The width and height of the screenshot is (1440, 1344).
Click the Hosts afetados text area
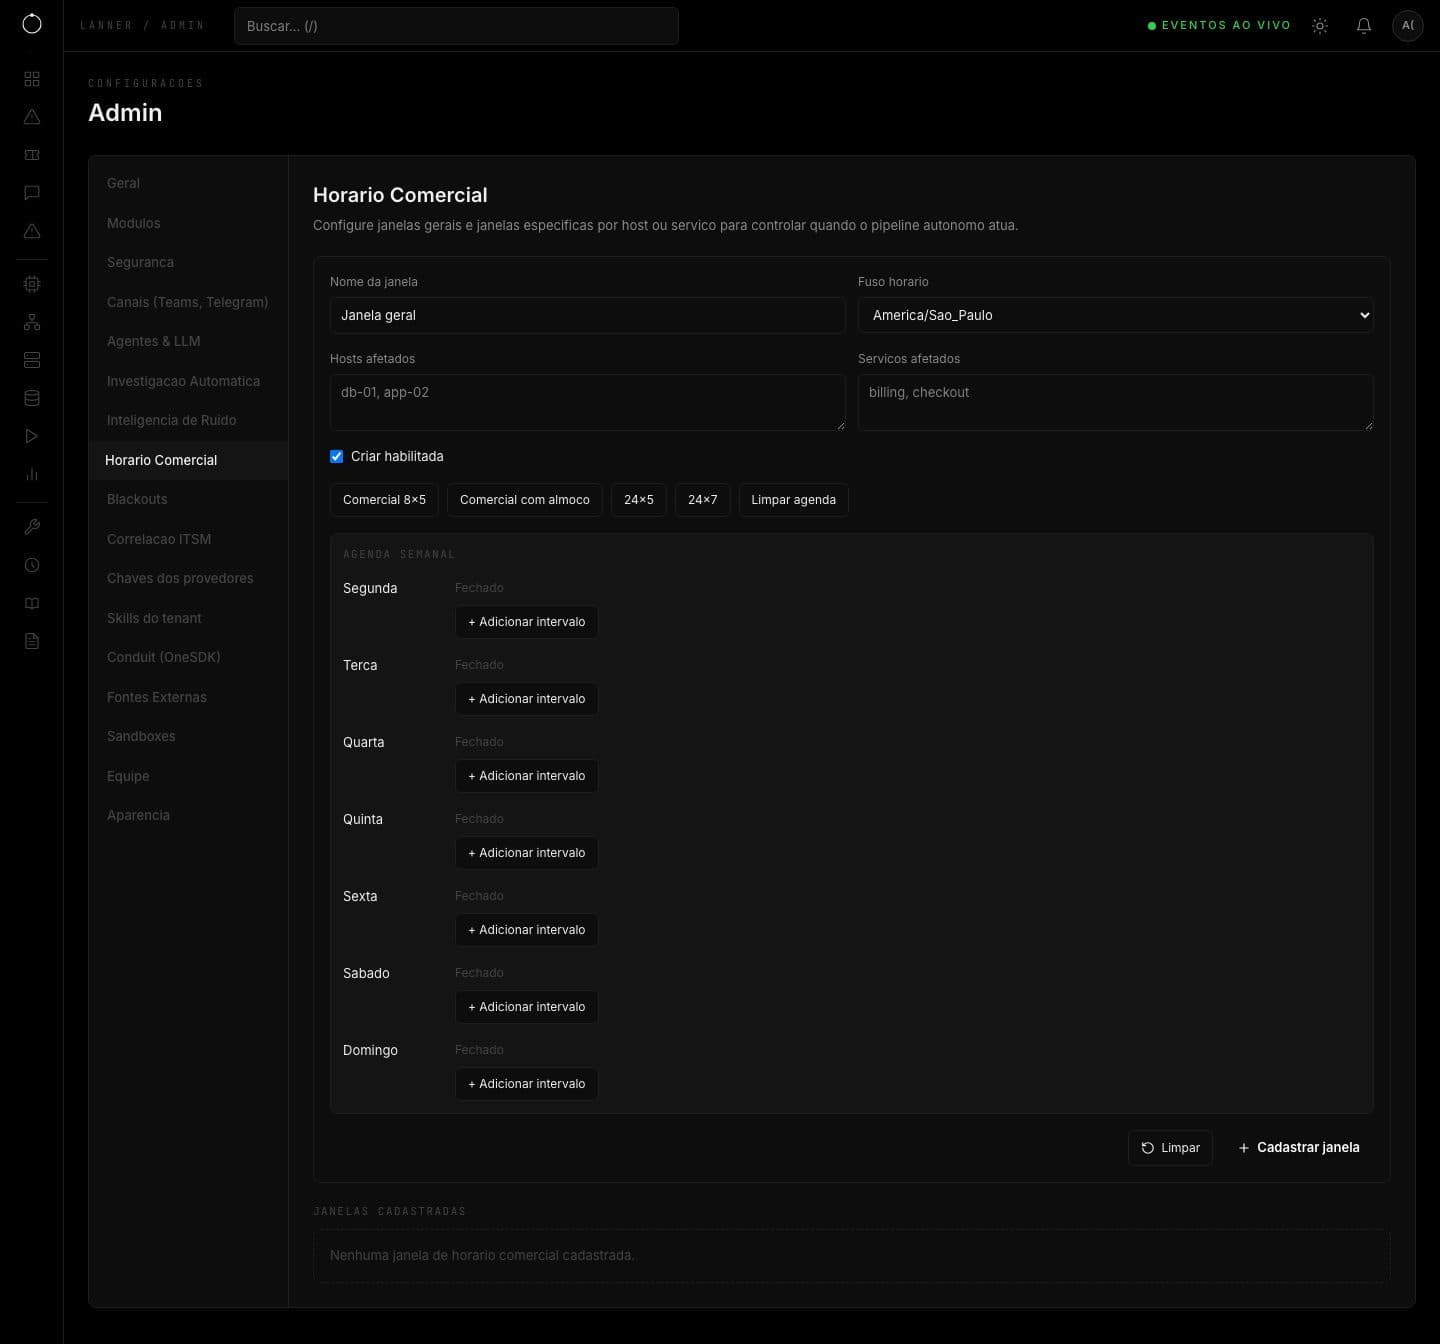(588, 403)
